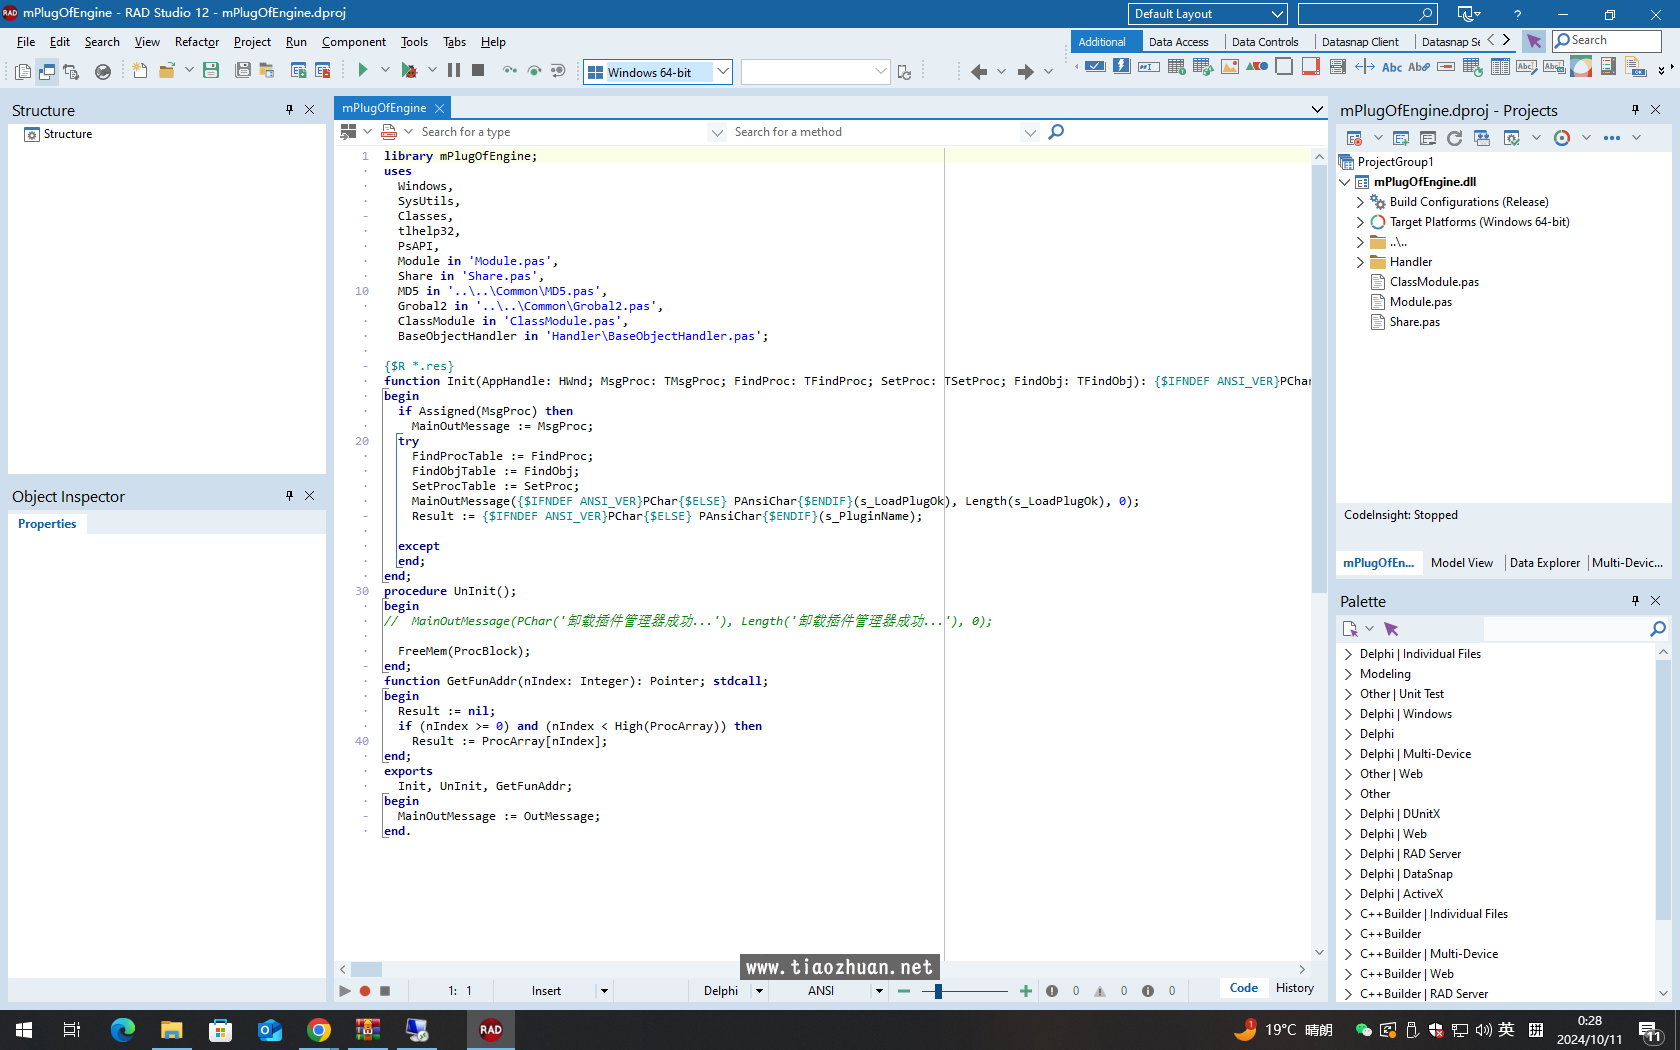The width and height of the screenshot is (1680, 1050).
Task: Switch to the Data Controls palette tab
Action: [x=1264, y=42]
